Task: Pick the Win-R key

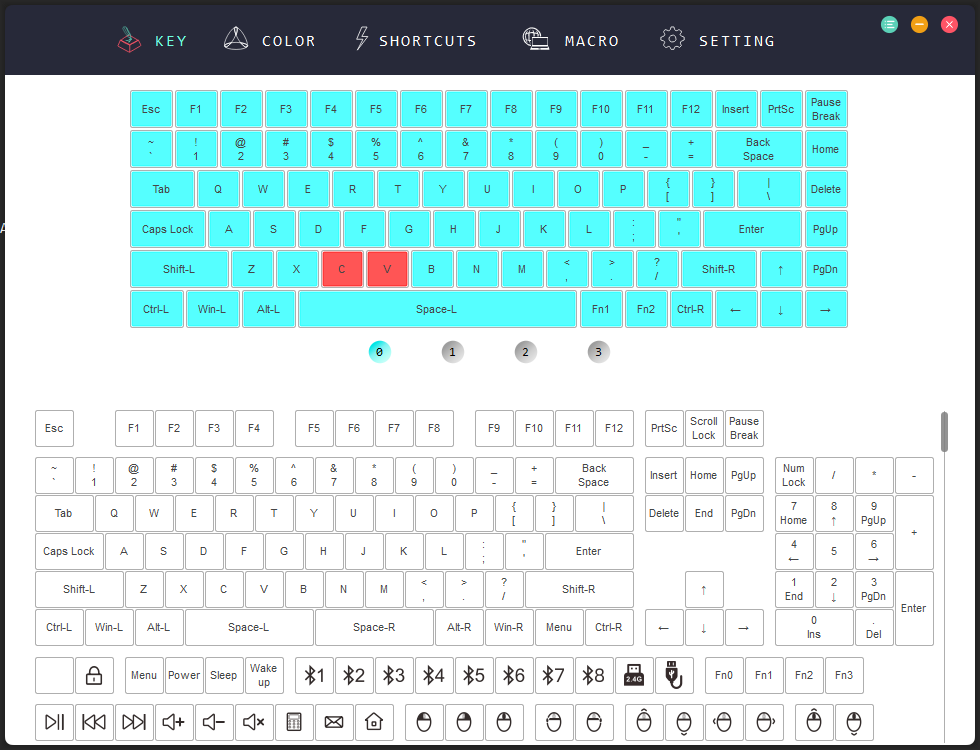Action: (x=509, y=628)
